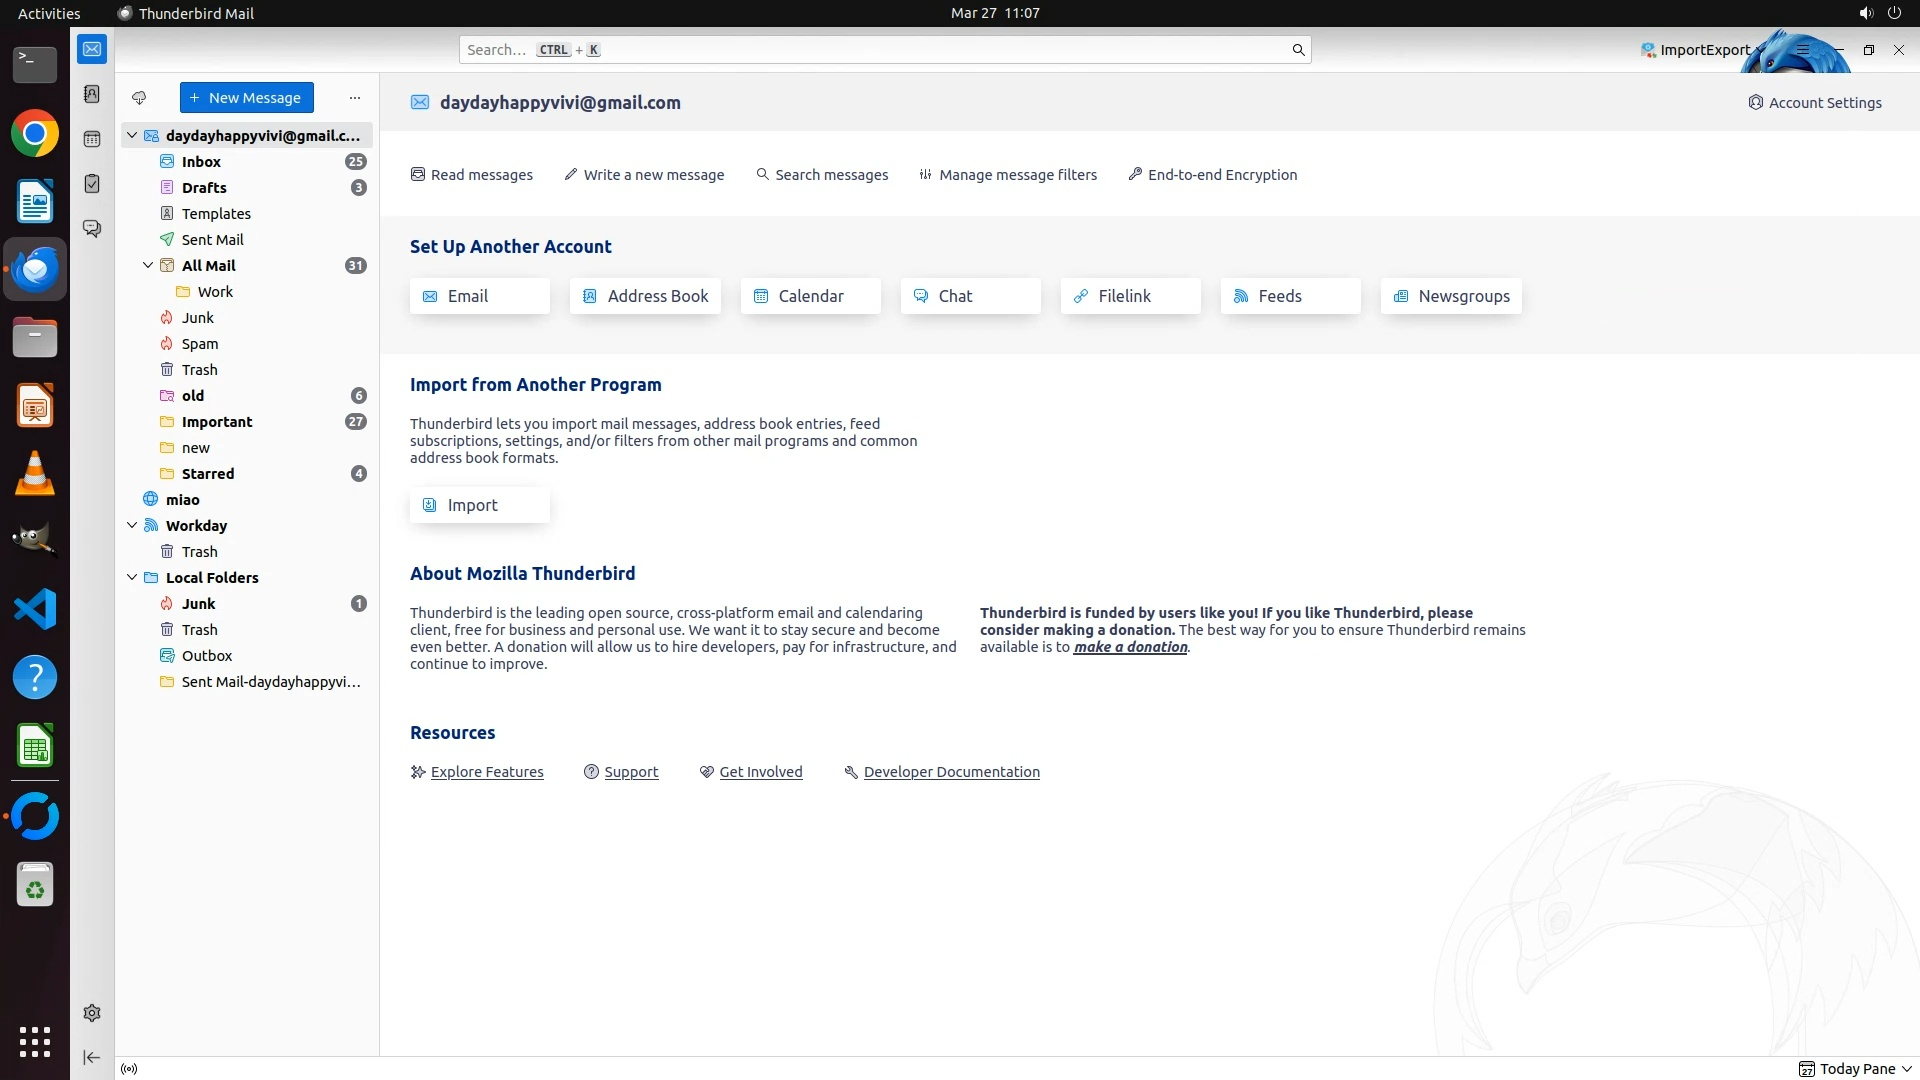Open Account Settings
The image size is (1920, 1080).
pos(1814,103)
